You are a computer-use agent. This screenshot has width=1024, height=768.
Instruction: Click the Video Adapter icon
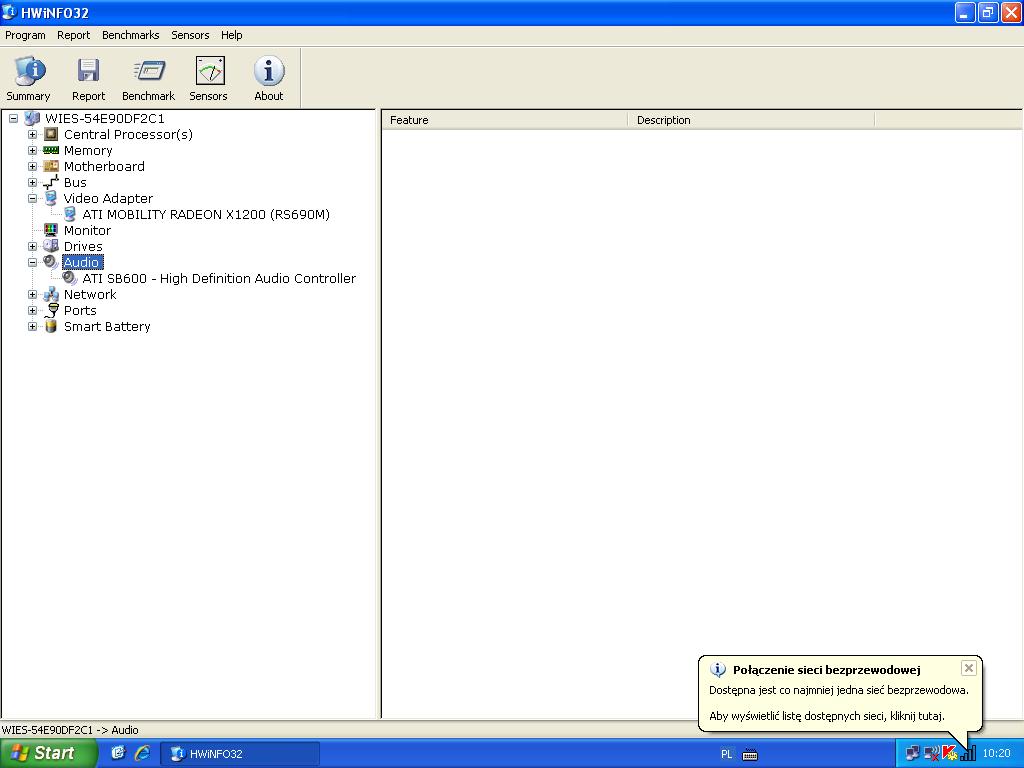pos(51,199)
